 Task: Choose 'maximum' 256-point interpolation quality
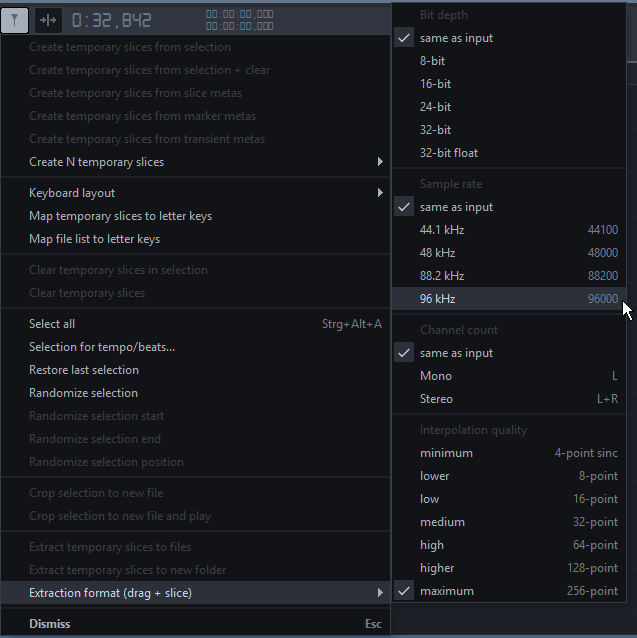coord(447,591)
